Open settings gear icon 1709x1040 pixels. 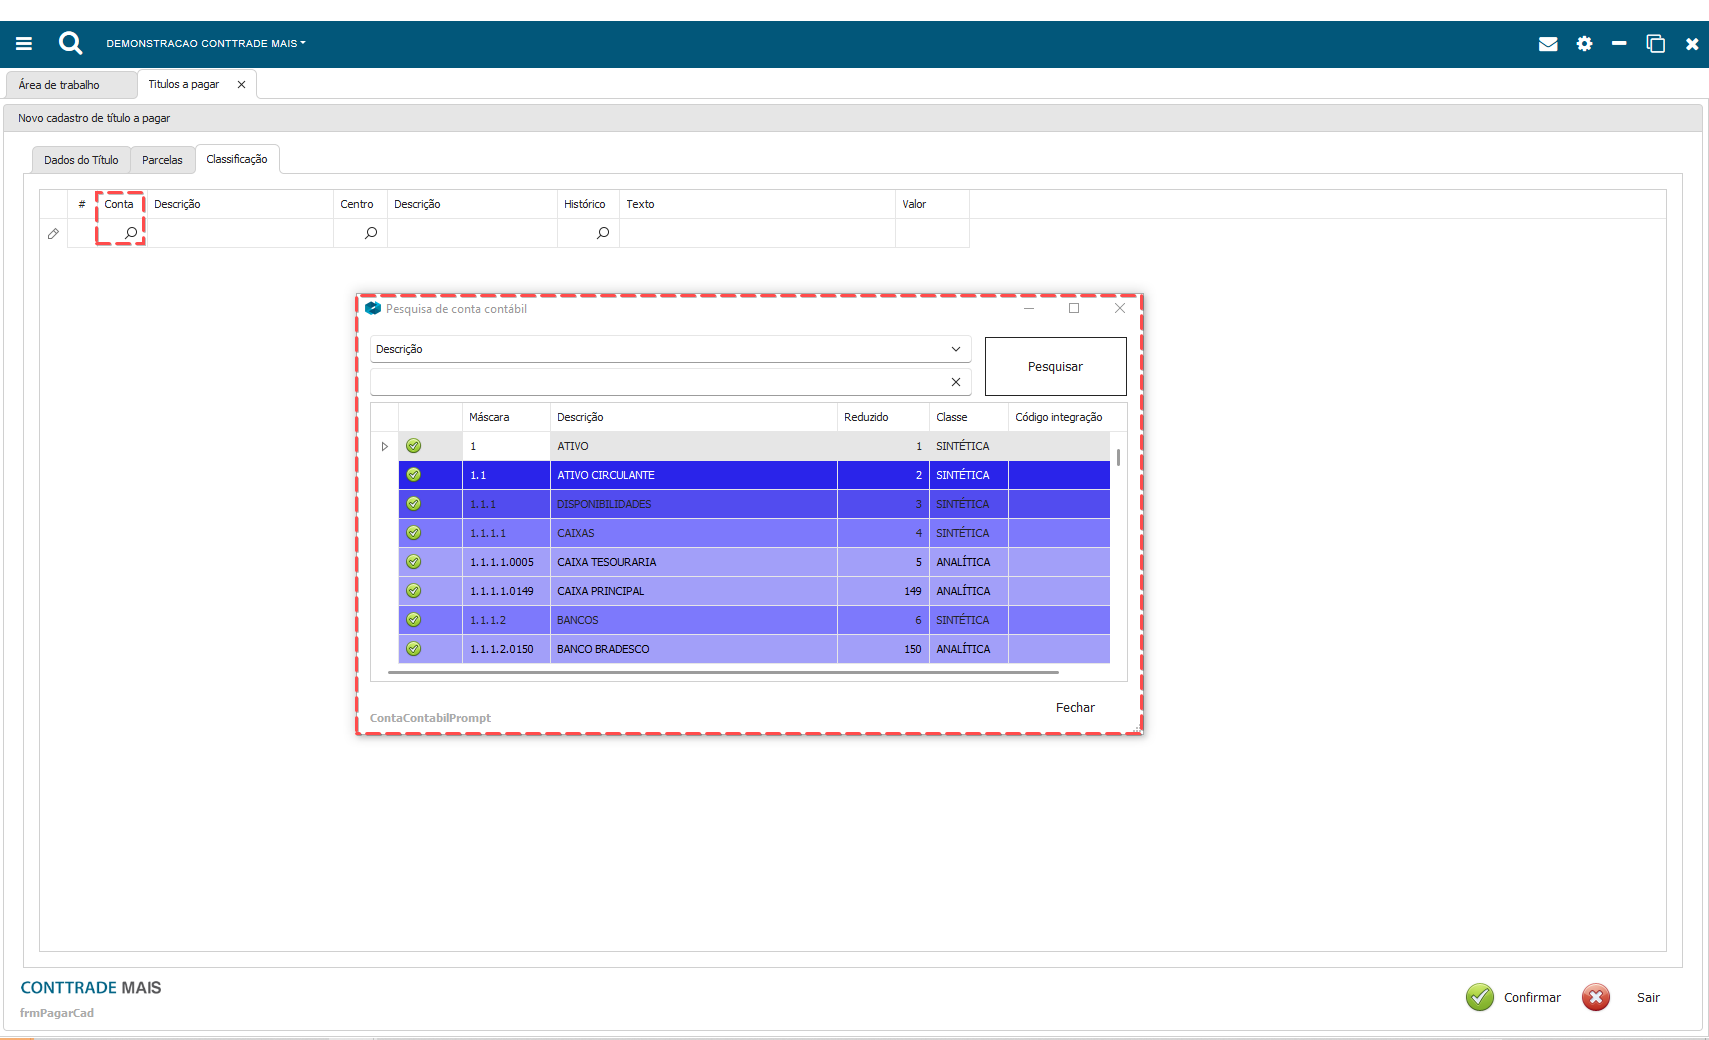tap(1584, 44)
